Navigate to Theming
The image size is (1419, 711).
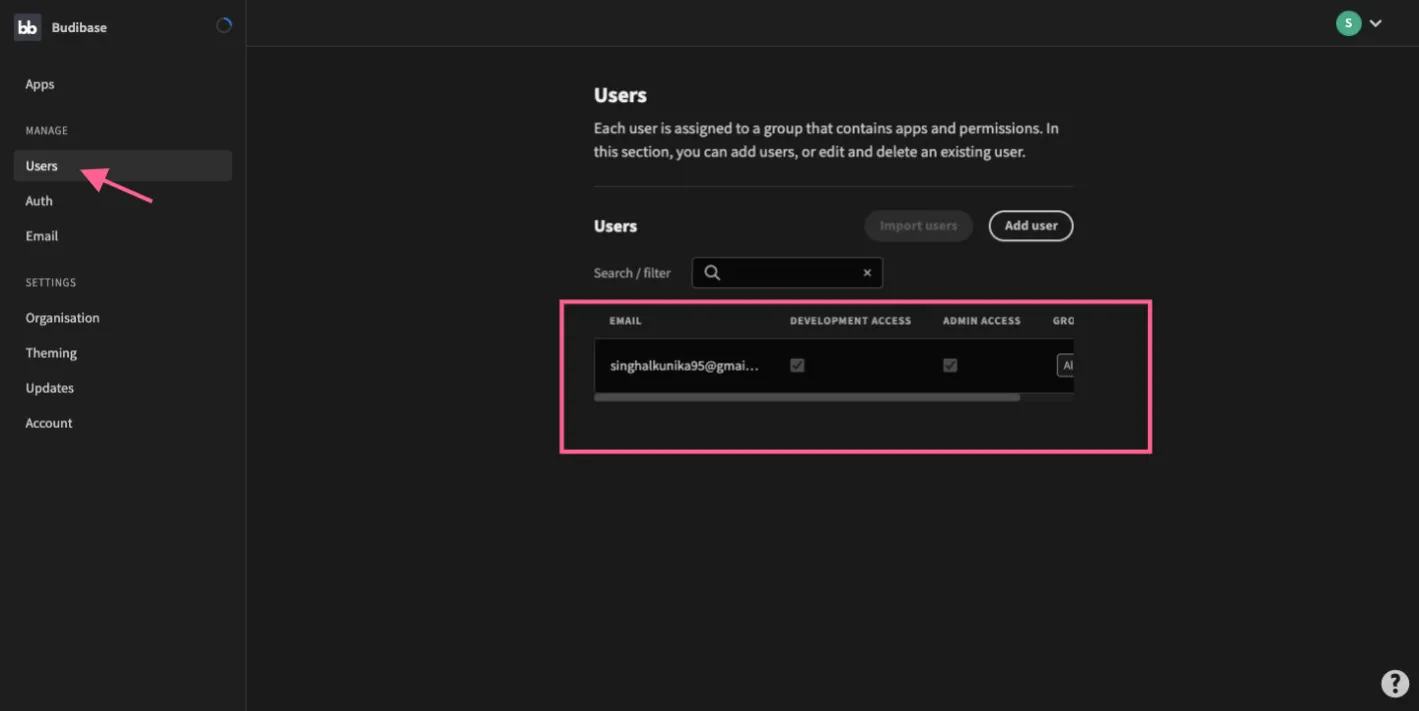tap(51, 353)
